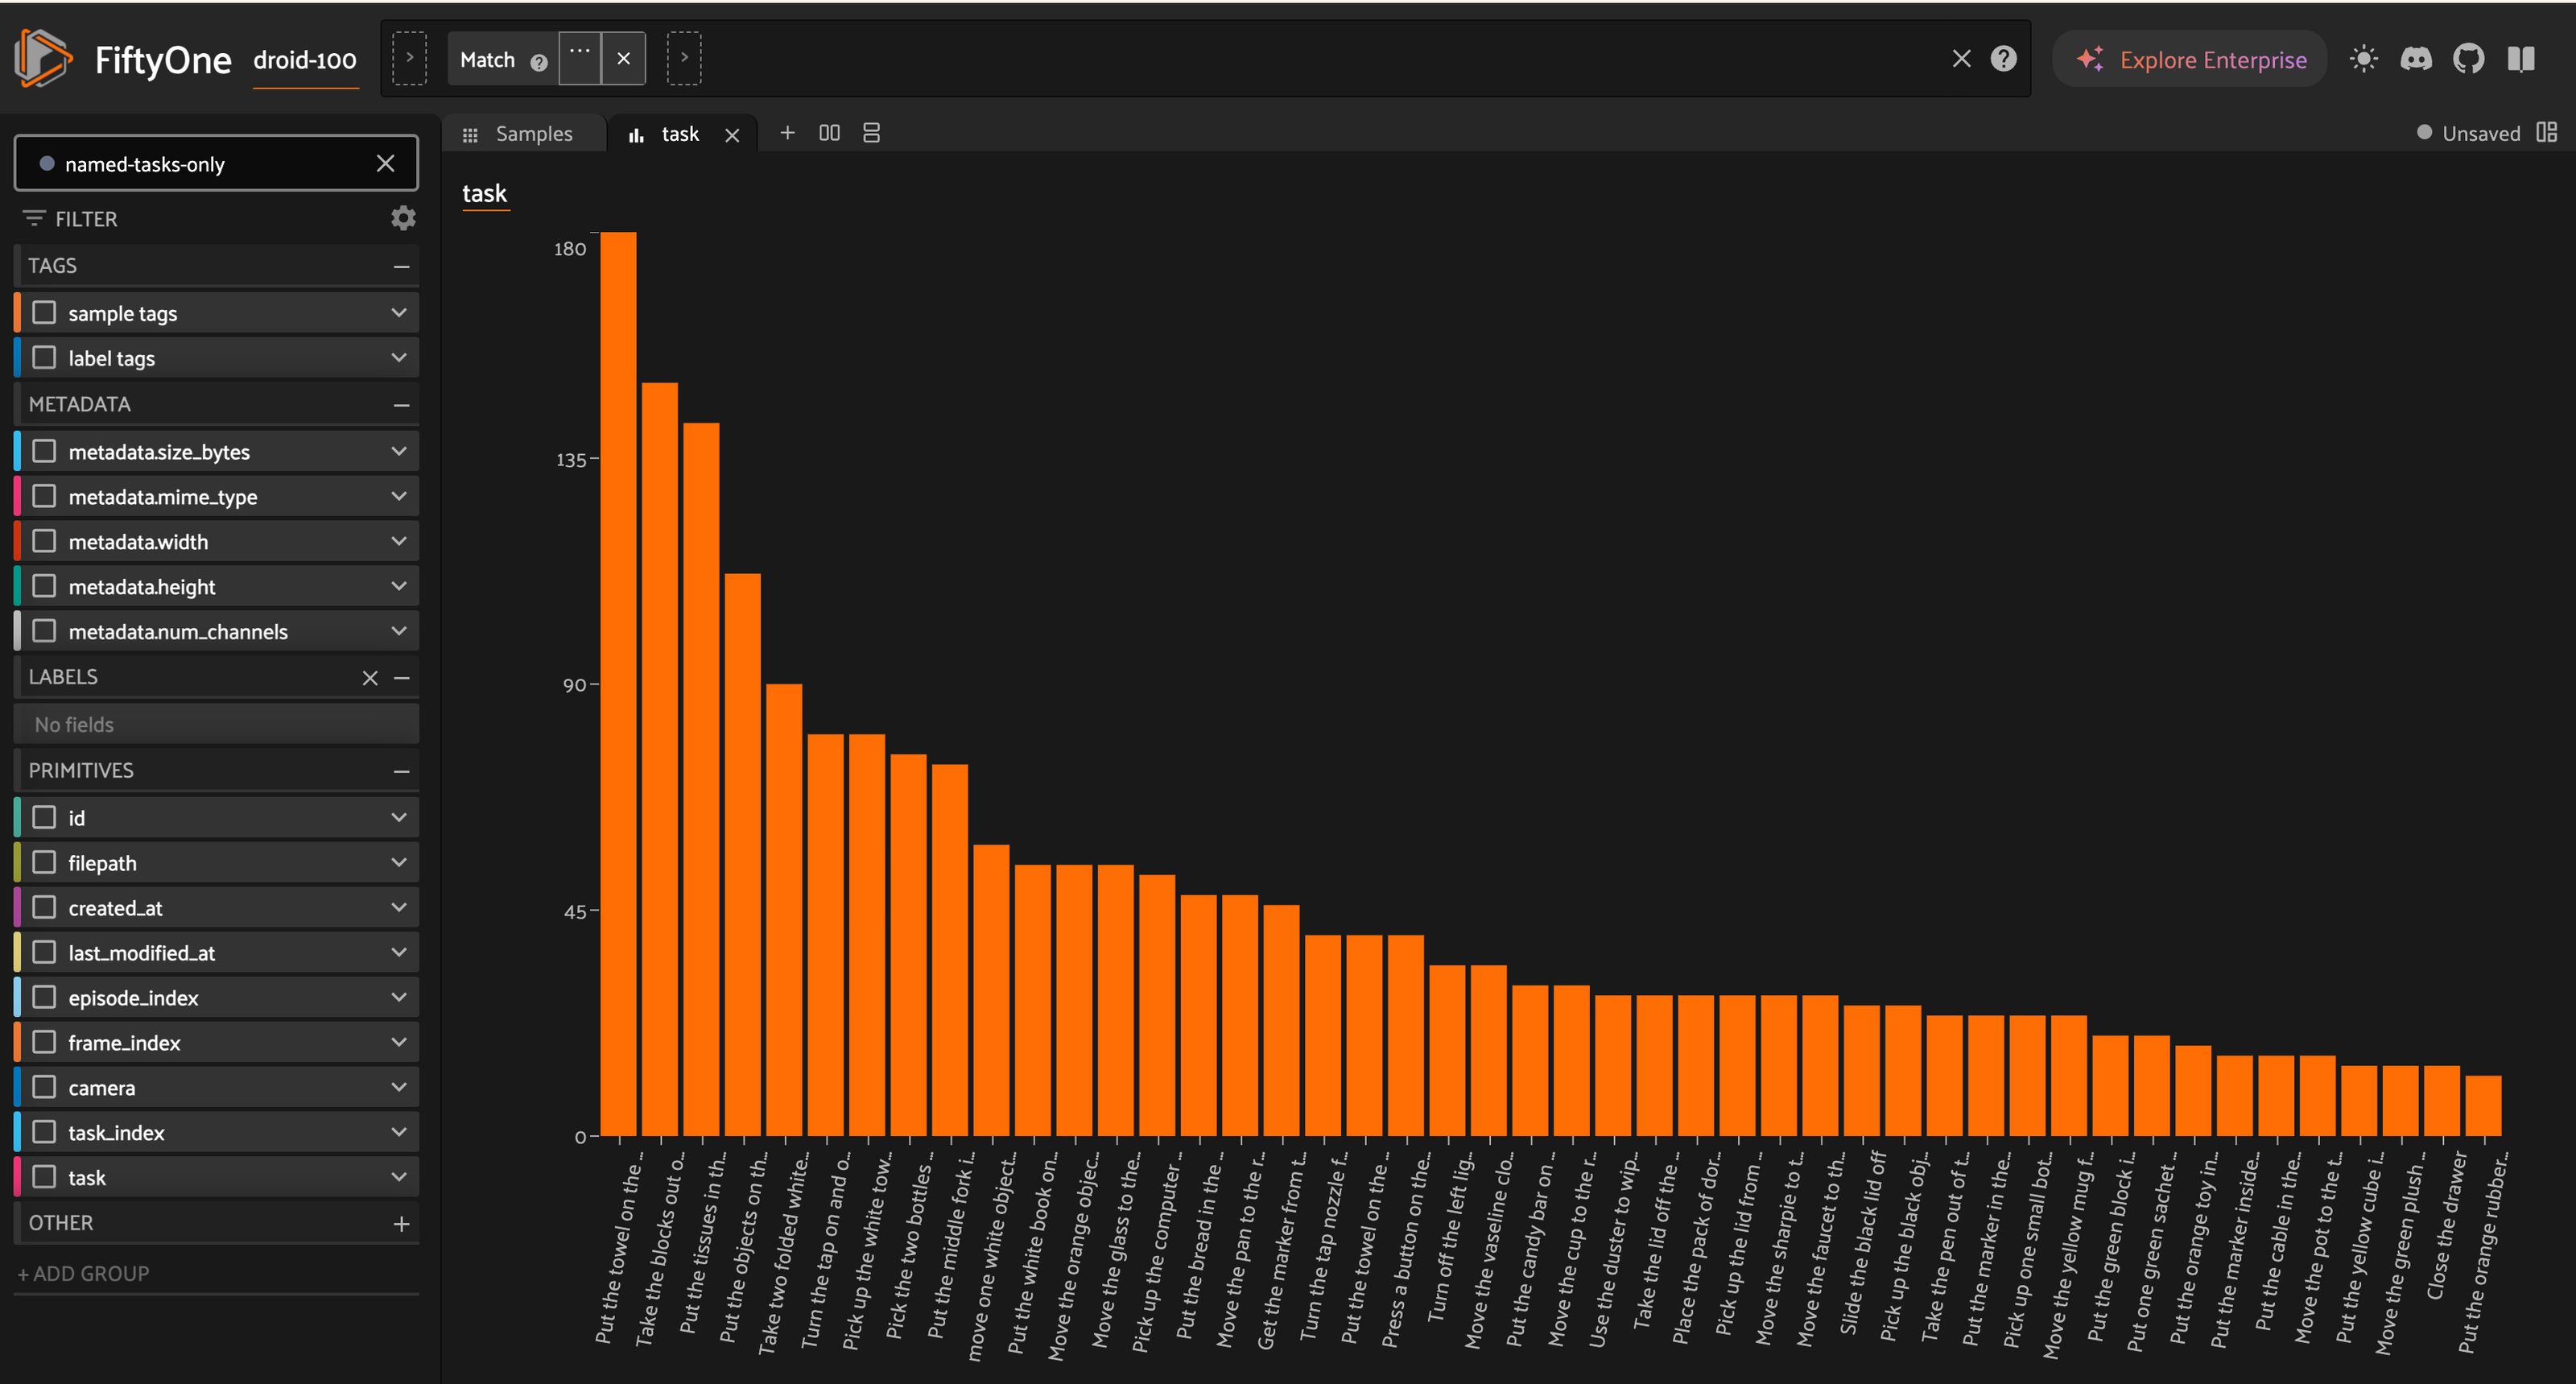Image resolution: width=2576 pixels, height=1384 pixels.
Task: Remove the LABELS group
Action: click(x=370, y=678)
